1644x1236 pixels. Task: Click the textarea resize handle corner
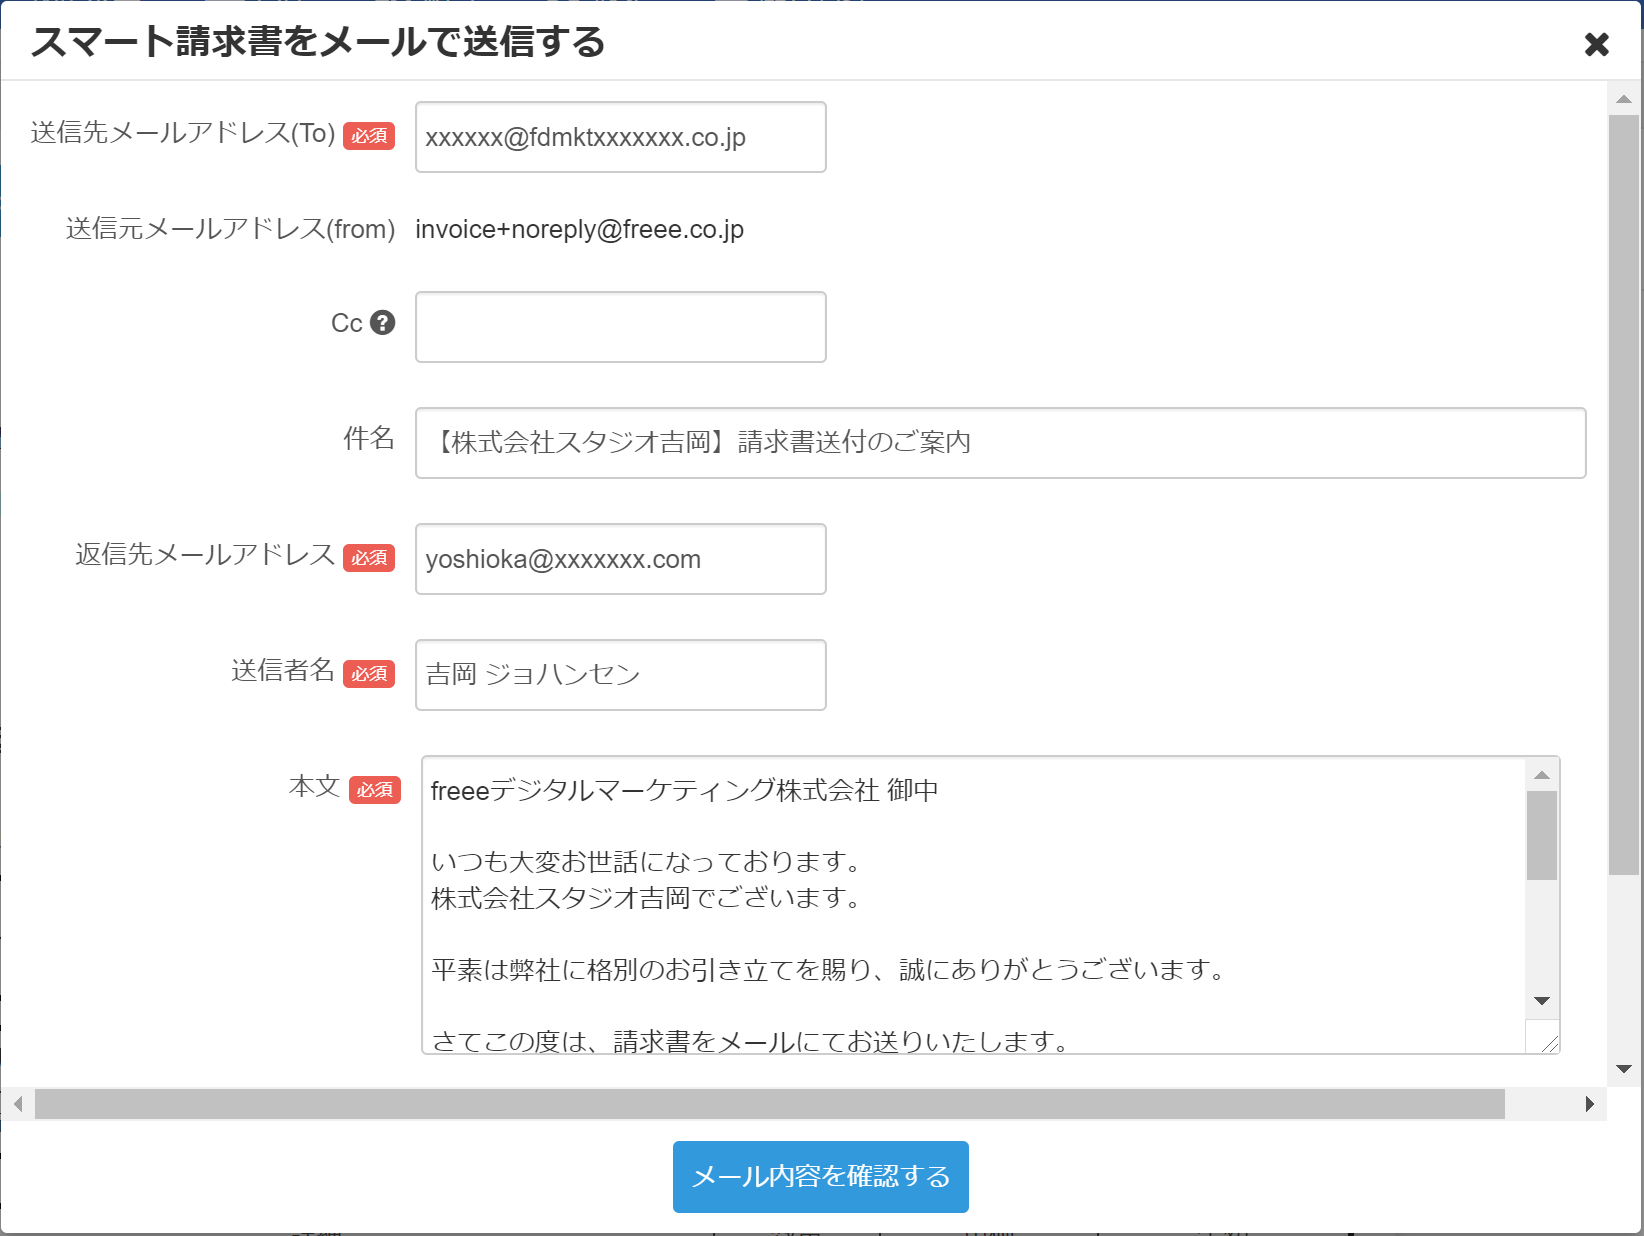pos(1549,1043)
